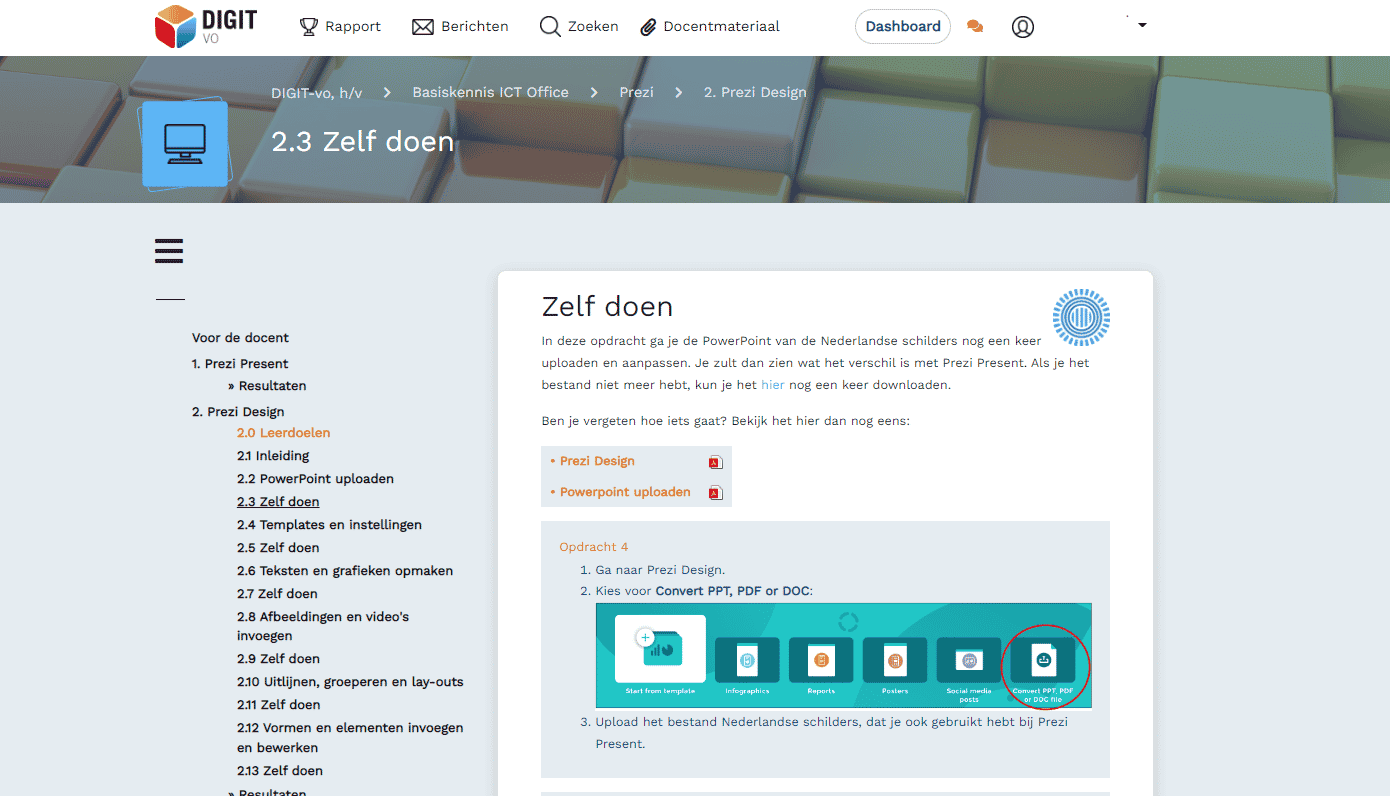Collapse the sidebar with the hamburger icon
This screenshot has width=1390, height=796.
(x=169, y=251)
